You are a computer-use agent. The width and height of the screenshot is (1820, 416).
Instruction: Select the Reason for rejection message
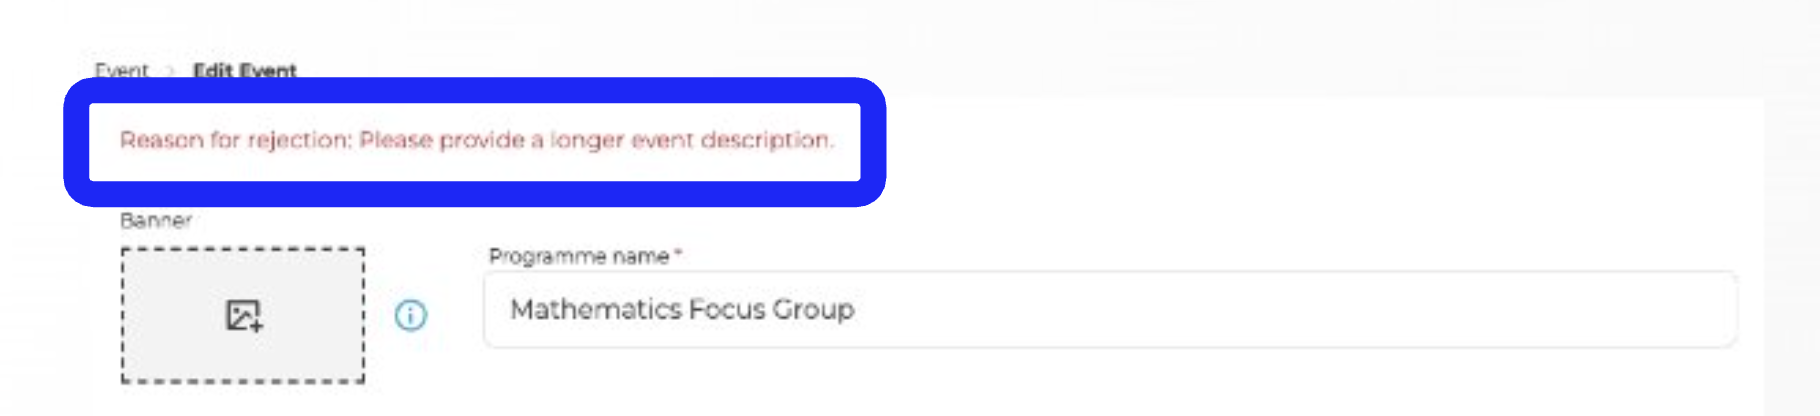click(x=476, y=140)
